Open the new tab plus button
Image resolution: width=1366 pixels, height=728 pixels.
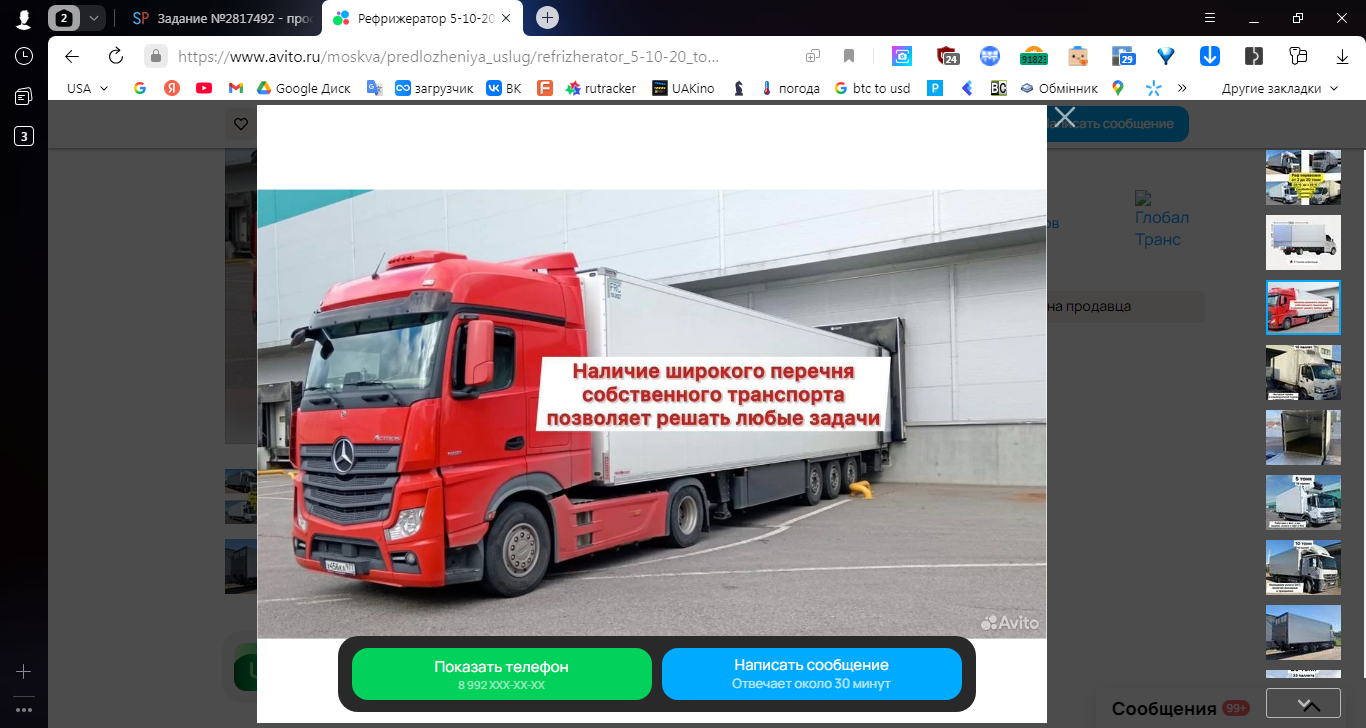point(547,18)
